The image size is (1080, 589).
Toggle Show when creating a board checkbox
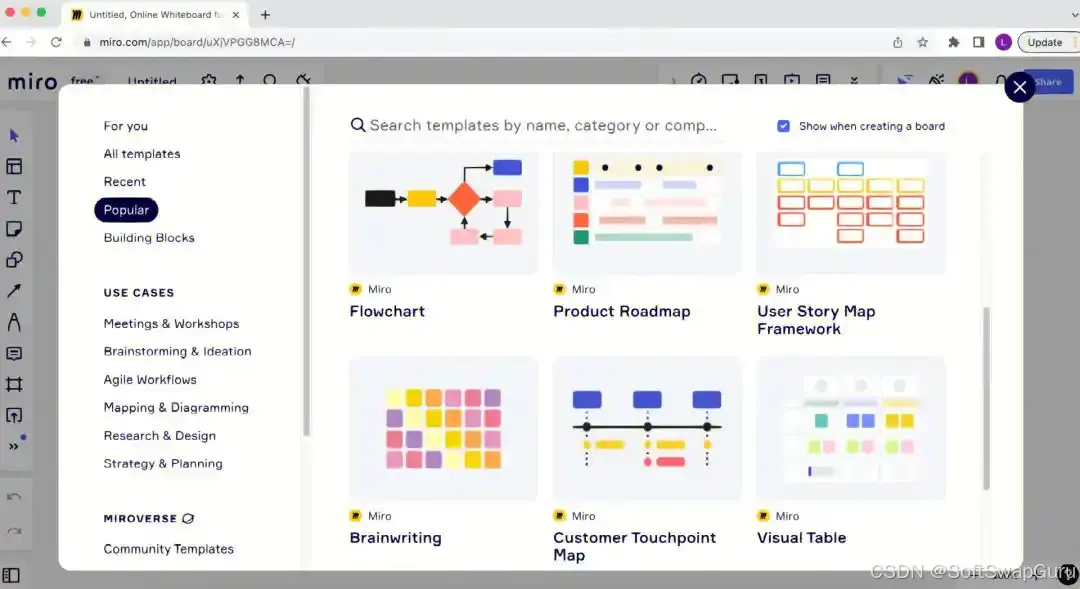[x=783, y=126]
